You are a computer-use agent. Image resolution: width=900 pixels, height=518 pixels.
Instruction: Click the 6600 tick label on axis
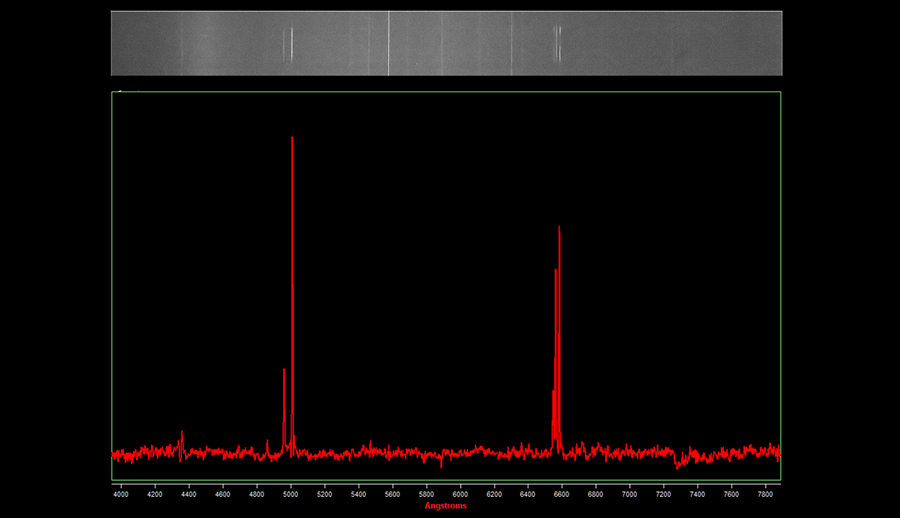pyautogui.click(x=562, y=493)
